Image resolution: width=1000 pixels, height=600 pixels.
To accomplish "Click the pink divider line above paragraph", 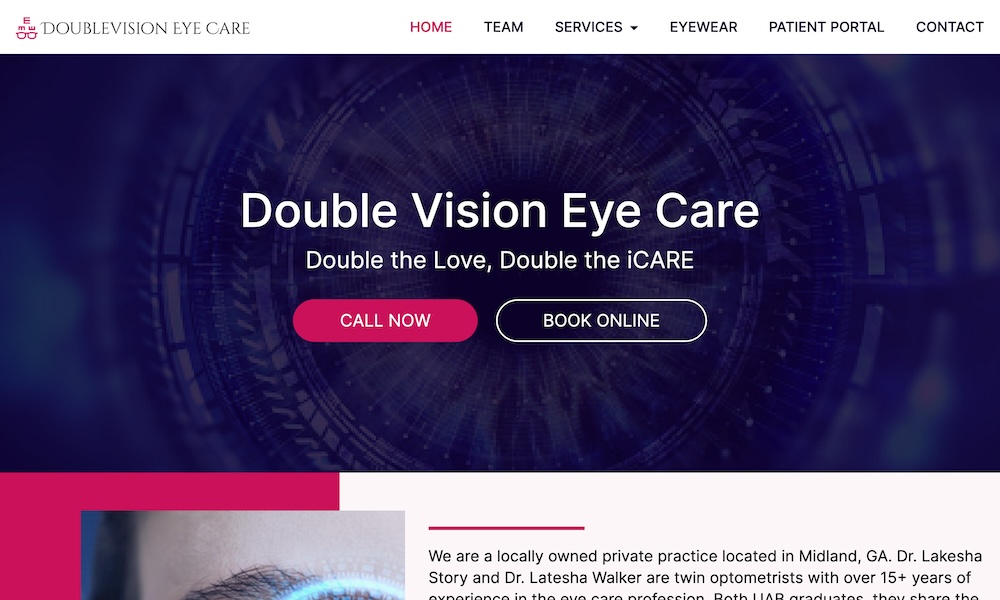I will [x=506, y=528].
